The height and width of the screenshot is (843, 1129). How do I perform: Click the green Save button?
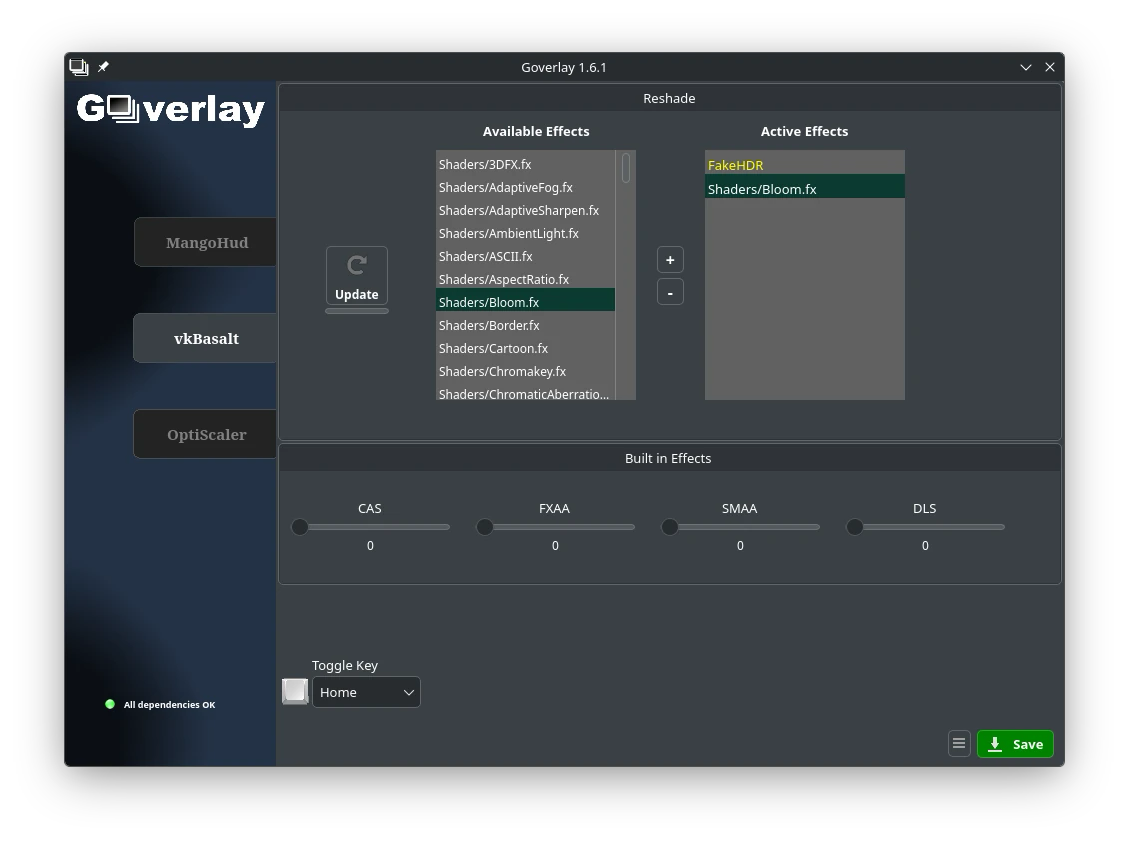coord(1015,744)
